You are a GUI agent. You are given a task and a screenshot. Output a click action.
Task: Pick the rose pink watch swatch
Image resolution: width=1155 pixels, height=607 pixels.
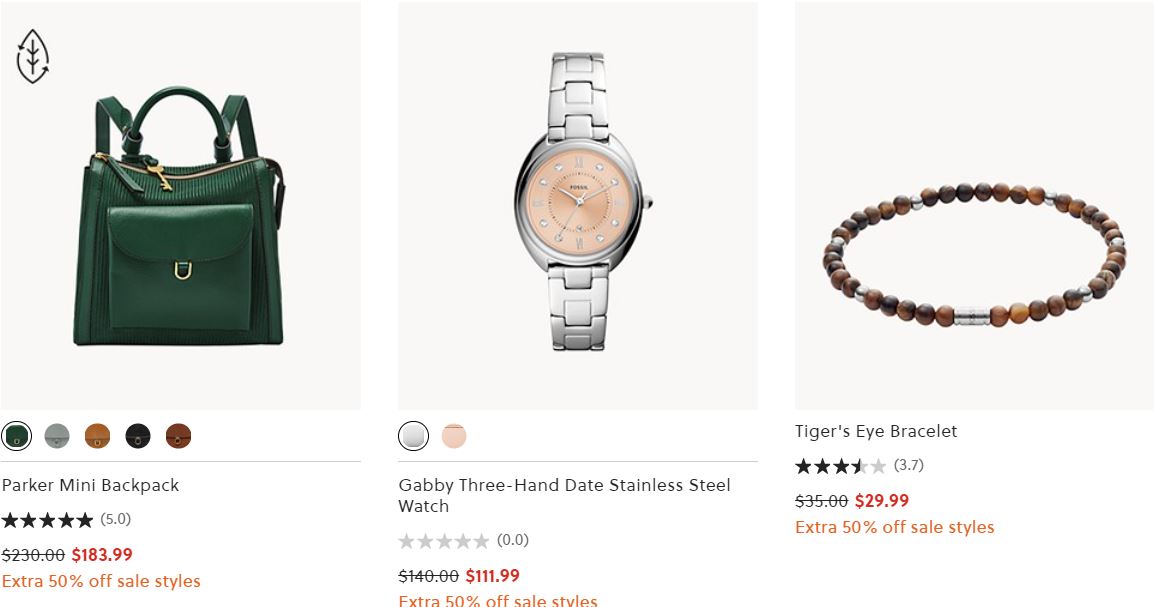pos(454,436)
